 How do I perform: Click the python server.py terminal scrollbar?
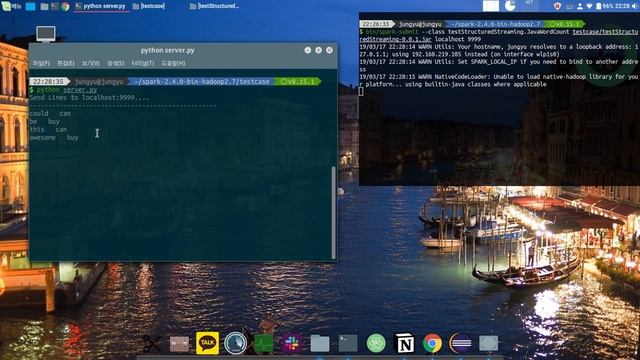tap(334, 212)
